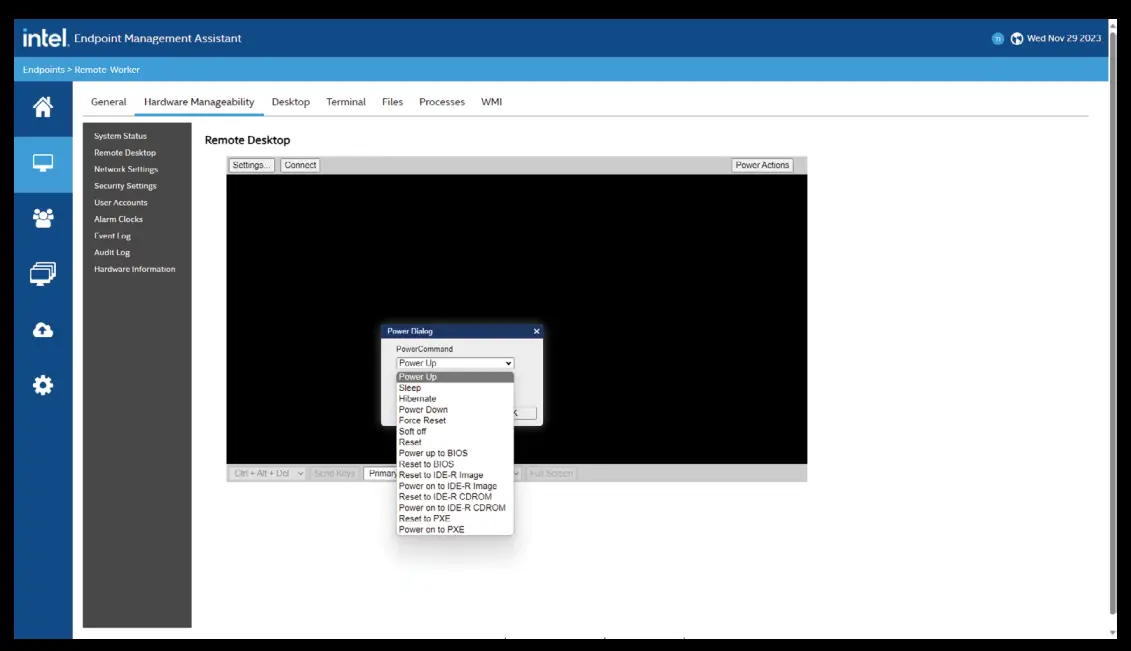The image size is (1131, 651).
Task: Open Alarm Clocks in the side menu
Action: [118, 219]
